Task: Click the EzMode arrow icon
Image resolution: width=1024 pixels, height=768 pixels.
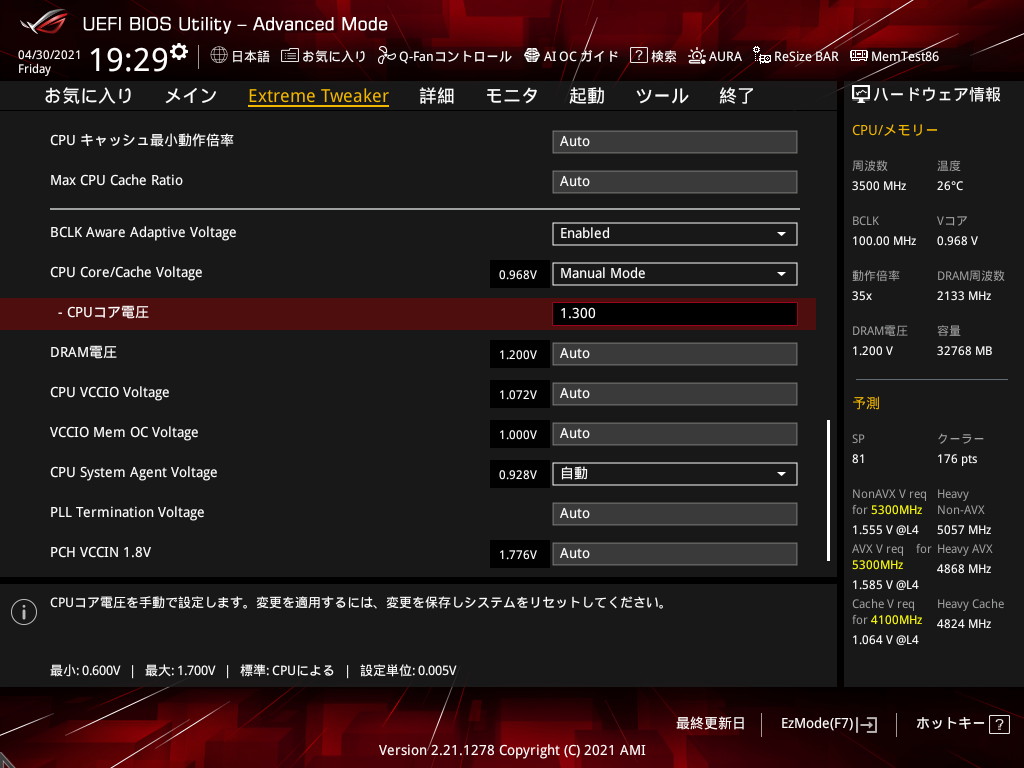Action: point(869,724)
